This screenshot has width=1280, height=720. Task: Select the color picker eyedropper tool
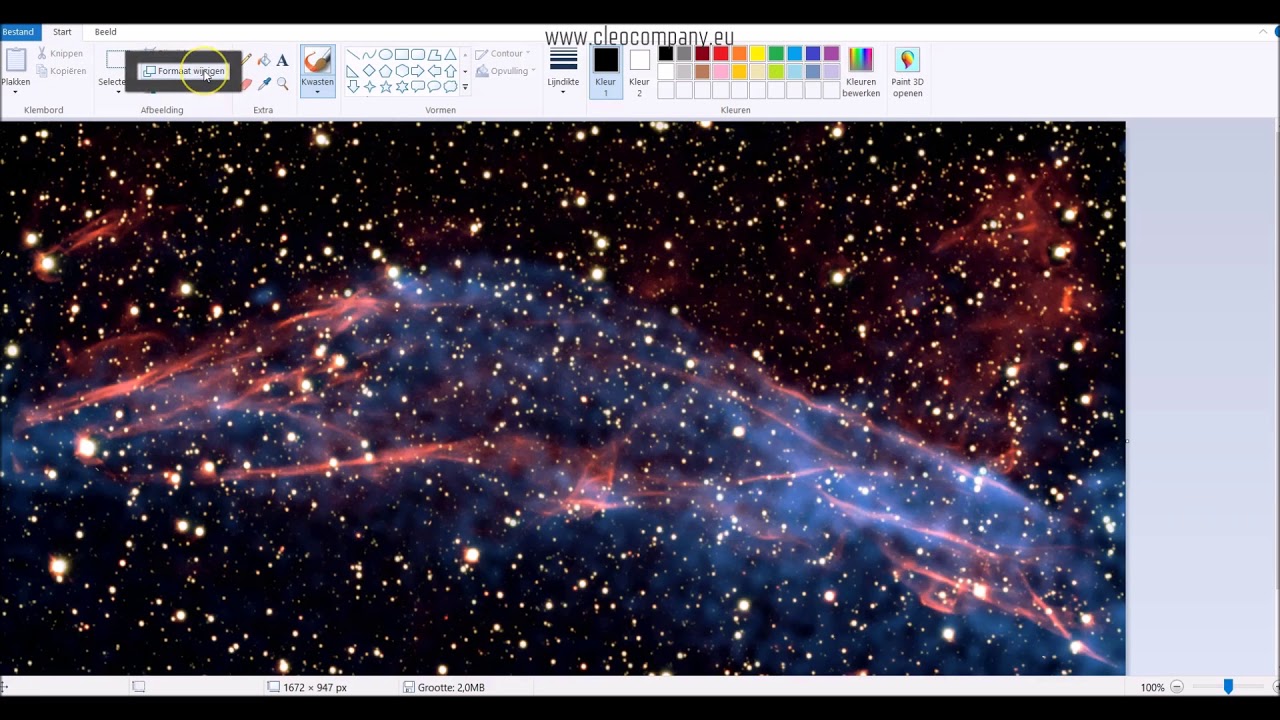264,84
